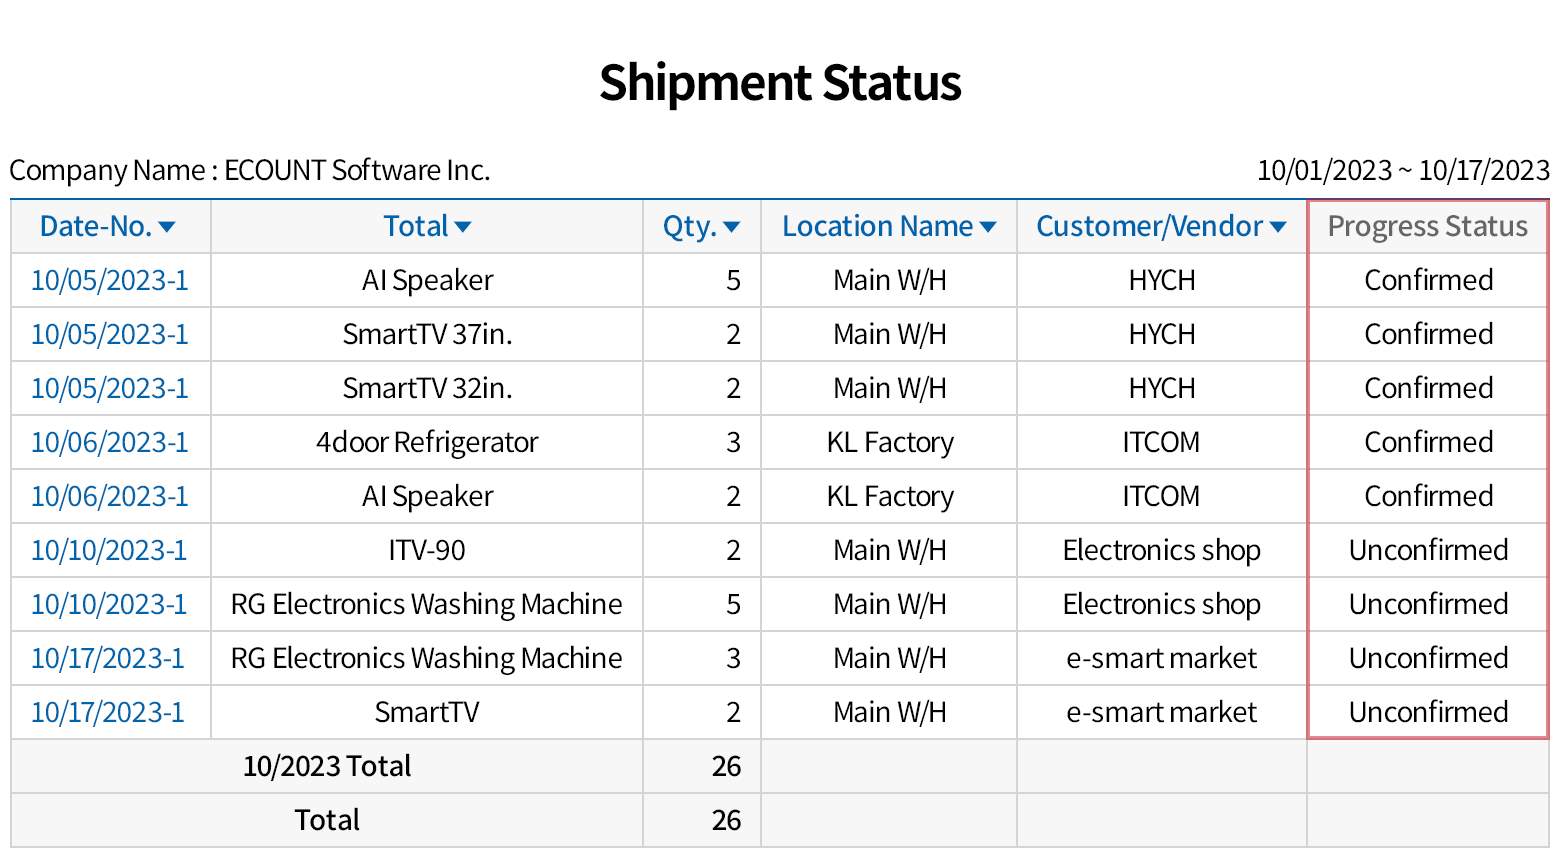
Task: Open 10/05/2023-1 link for SmartTV 37in.
Action: (109, 334)
